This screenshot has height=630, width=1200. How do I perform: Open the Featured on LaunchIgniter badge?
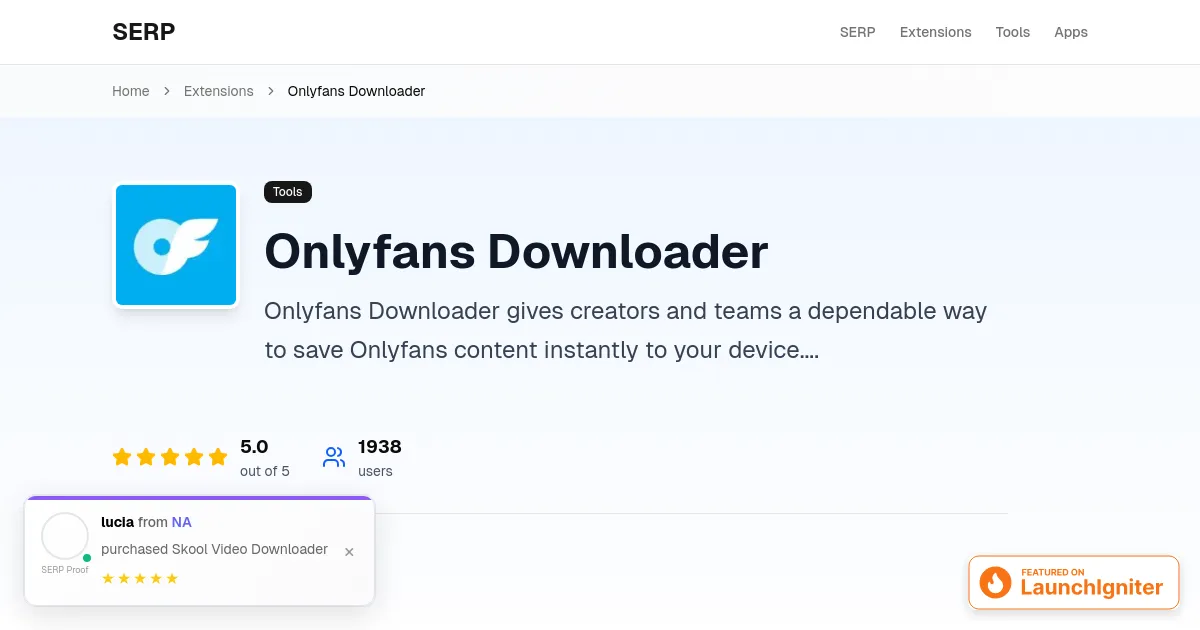point(1075,582)
